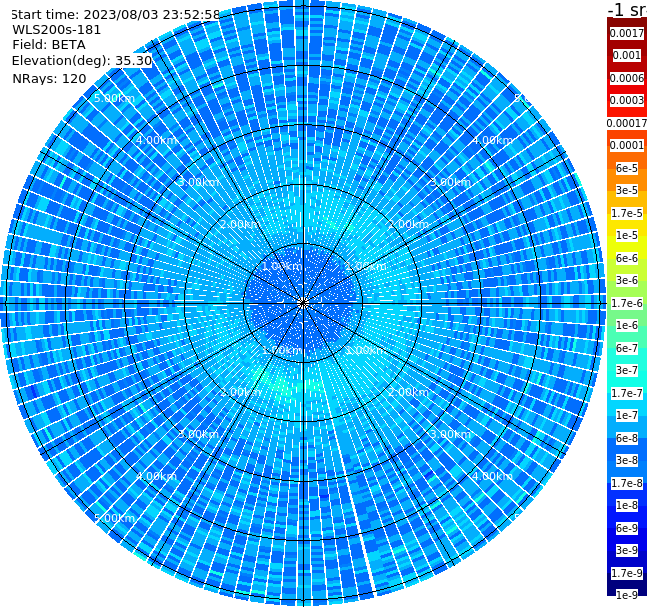
Task: Click the plot center where range rings converge
Action: 303,303
